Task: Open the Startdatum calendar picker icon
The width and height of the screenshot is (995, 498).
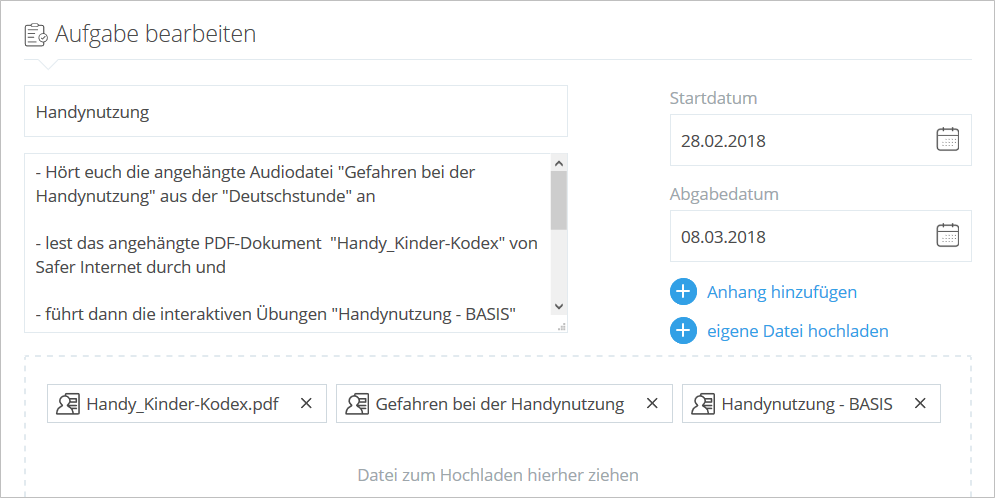Action: click(947, 139)
